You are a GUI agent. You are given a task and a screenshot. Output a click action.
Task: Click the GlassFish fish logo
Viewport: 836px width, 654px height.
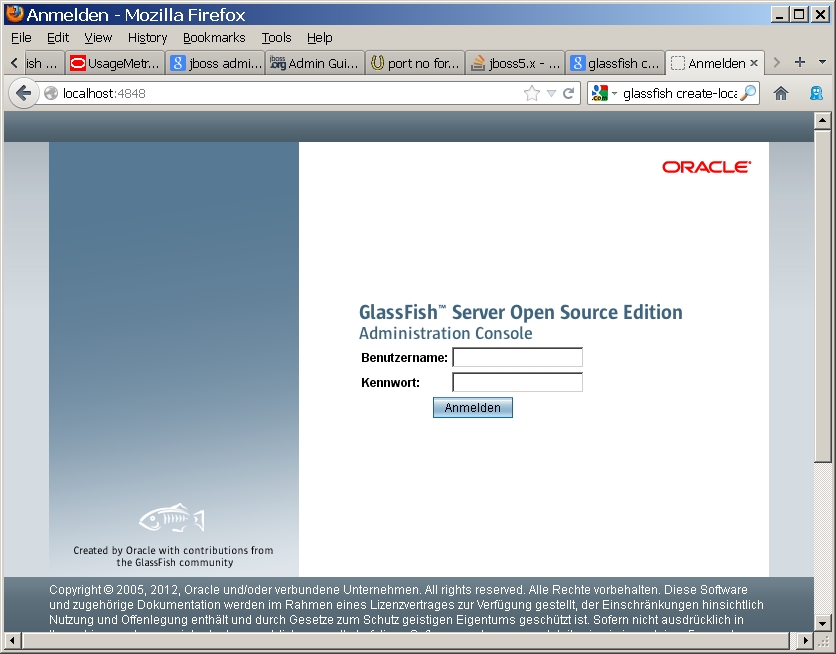(172, 518)
